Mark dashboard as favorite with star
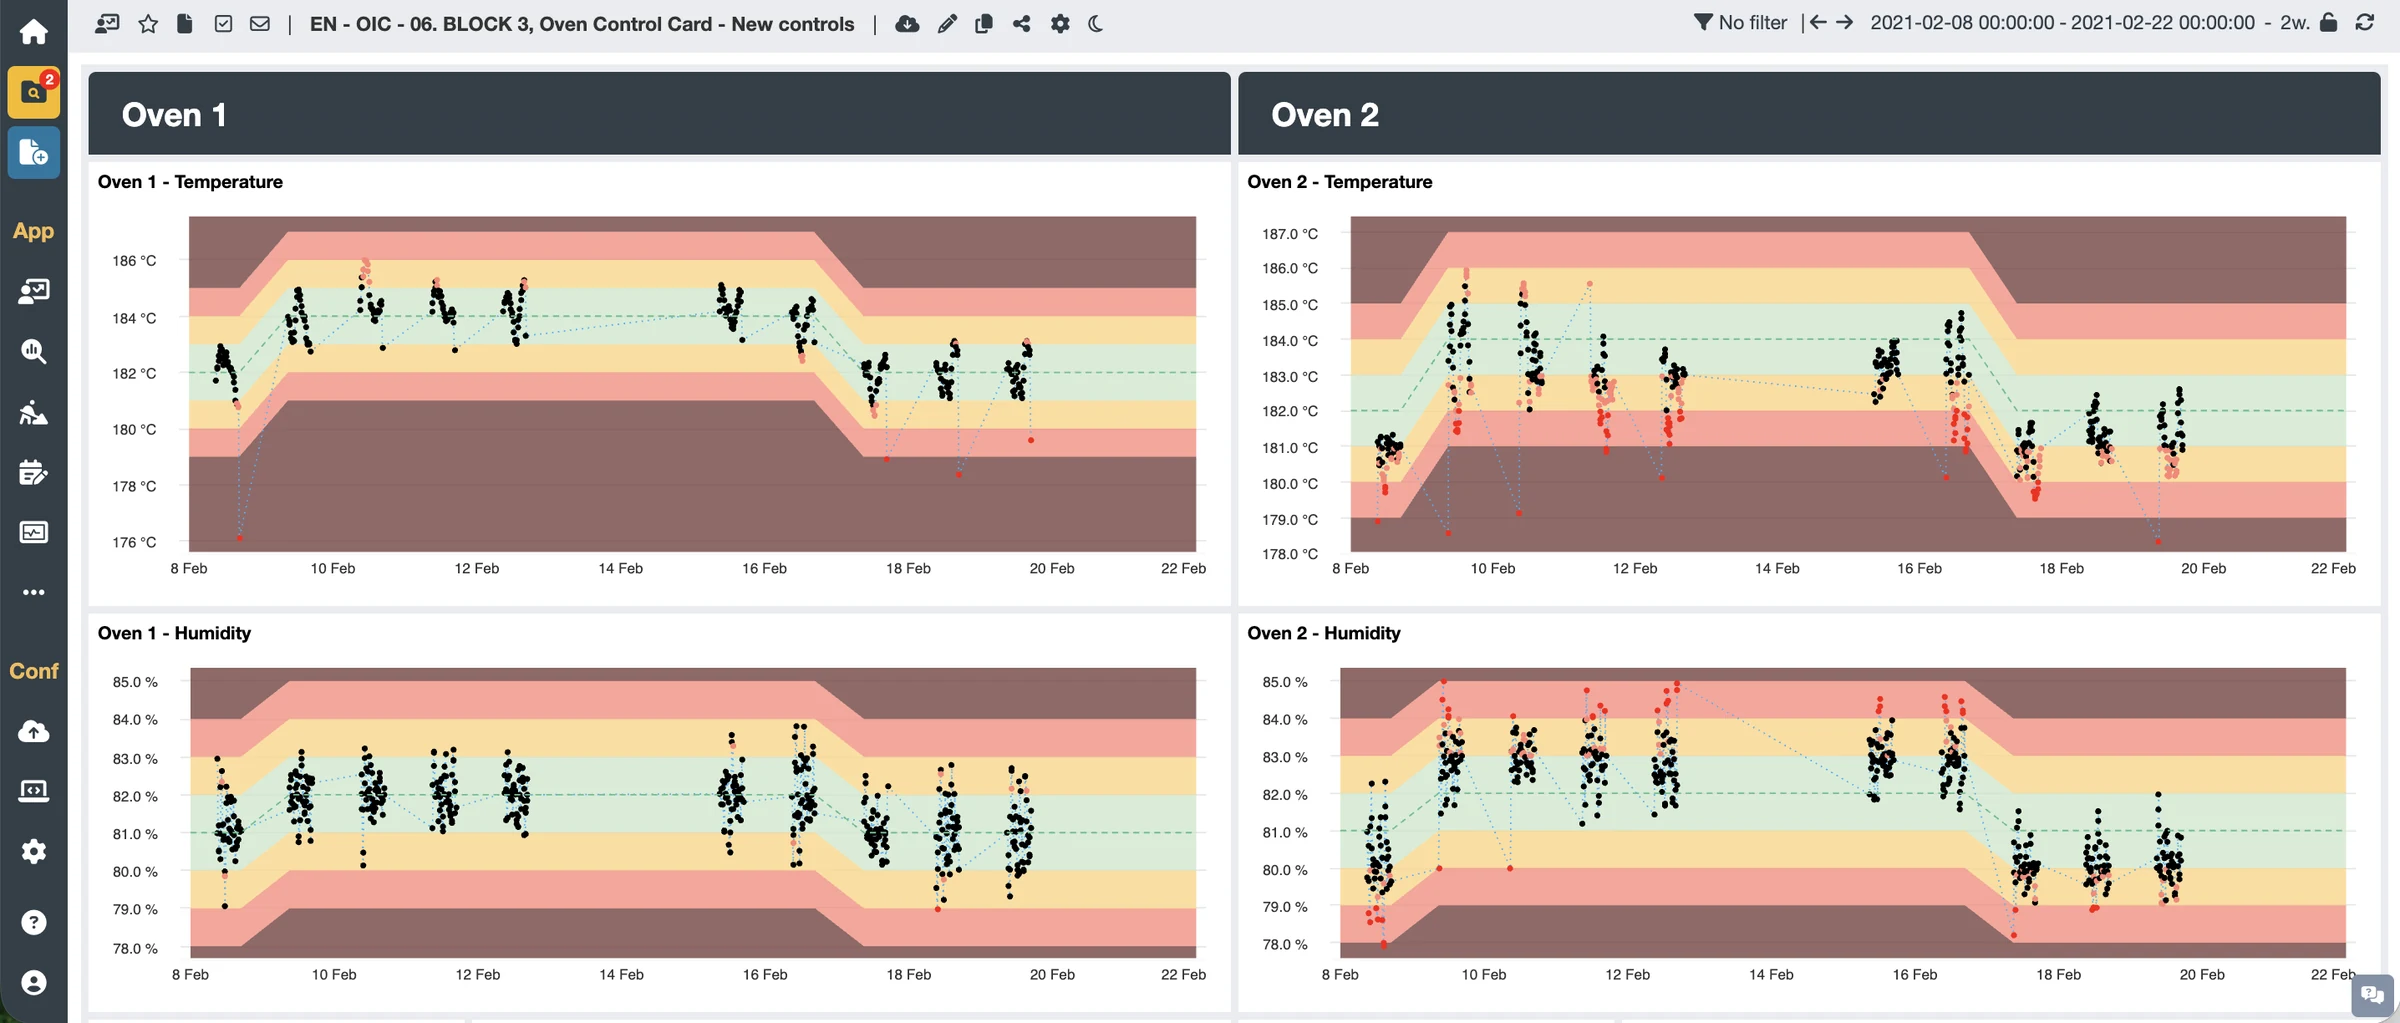 pyautogui.click(x=148, y=23)
